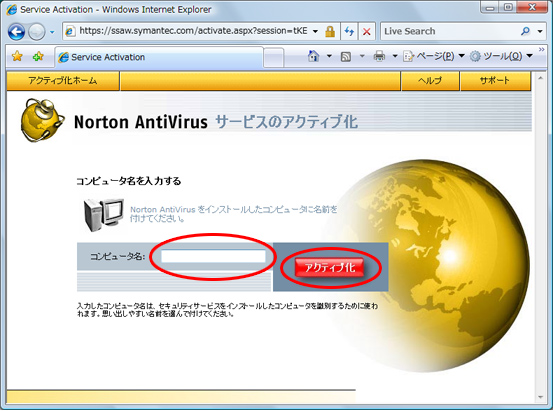Click the desktop computer illustration icon

[x=103, y=214]
